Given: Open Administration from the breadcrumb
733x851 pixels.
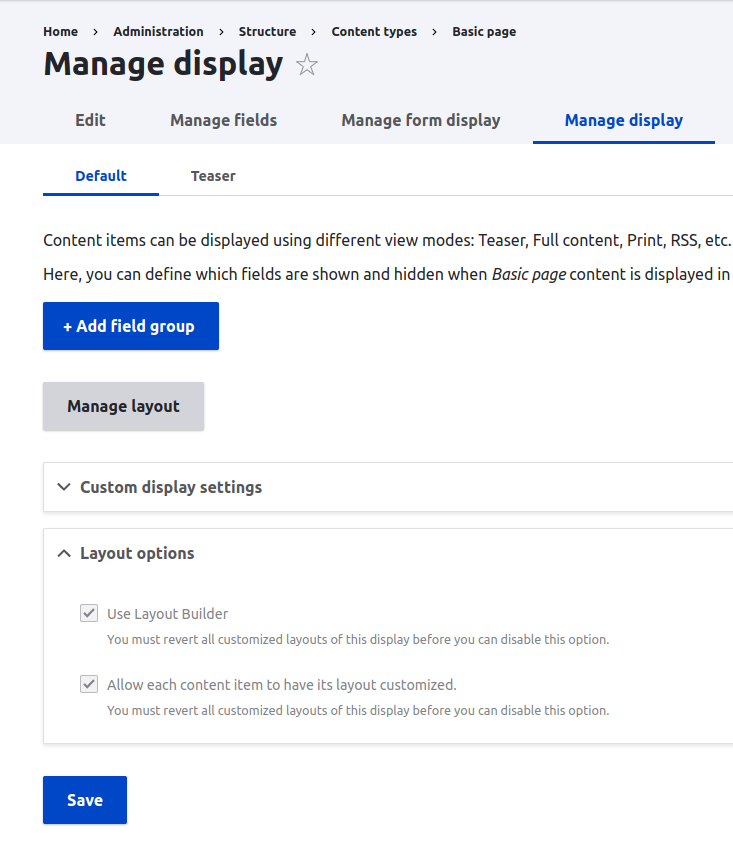Looking at the screenshot, I should pos(158,31).
